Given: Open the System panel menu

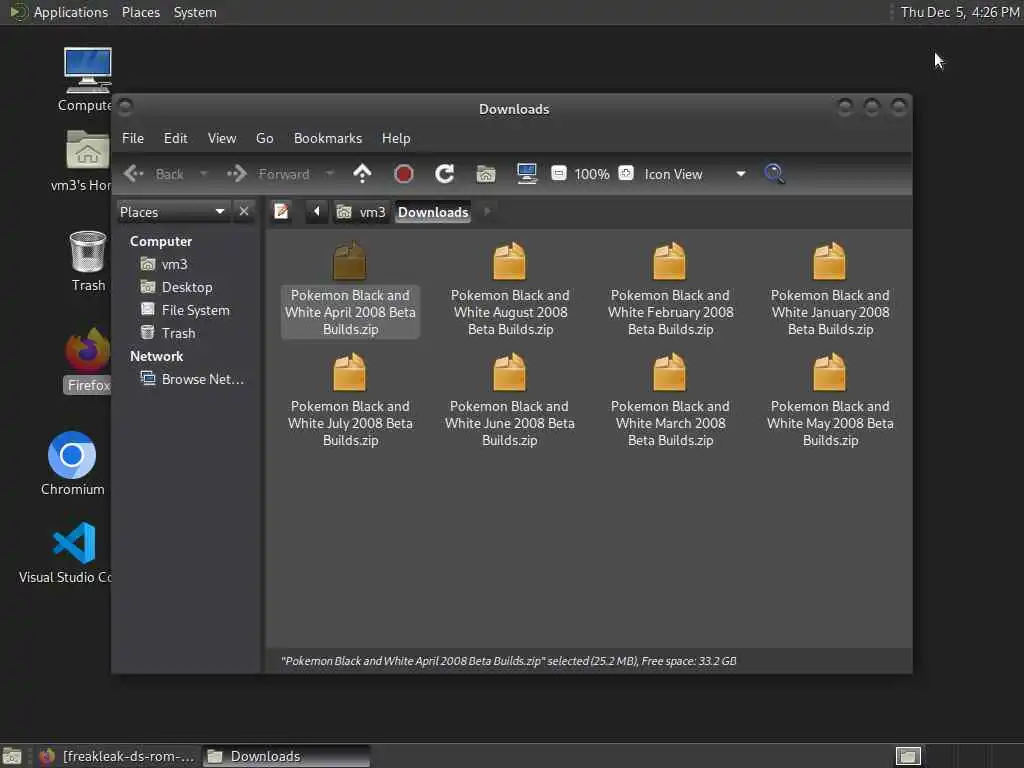Looking at the screenshot, I should click(x=195, y=12).
